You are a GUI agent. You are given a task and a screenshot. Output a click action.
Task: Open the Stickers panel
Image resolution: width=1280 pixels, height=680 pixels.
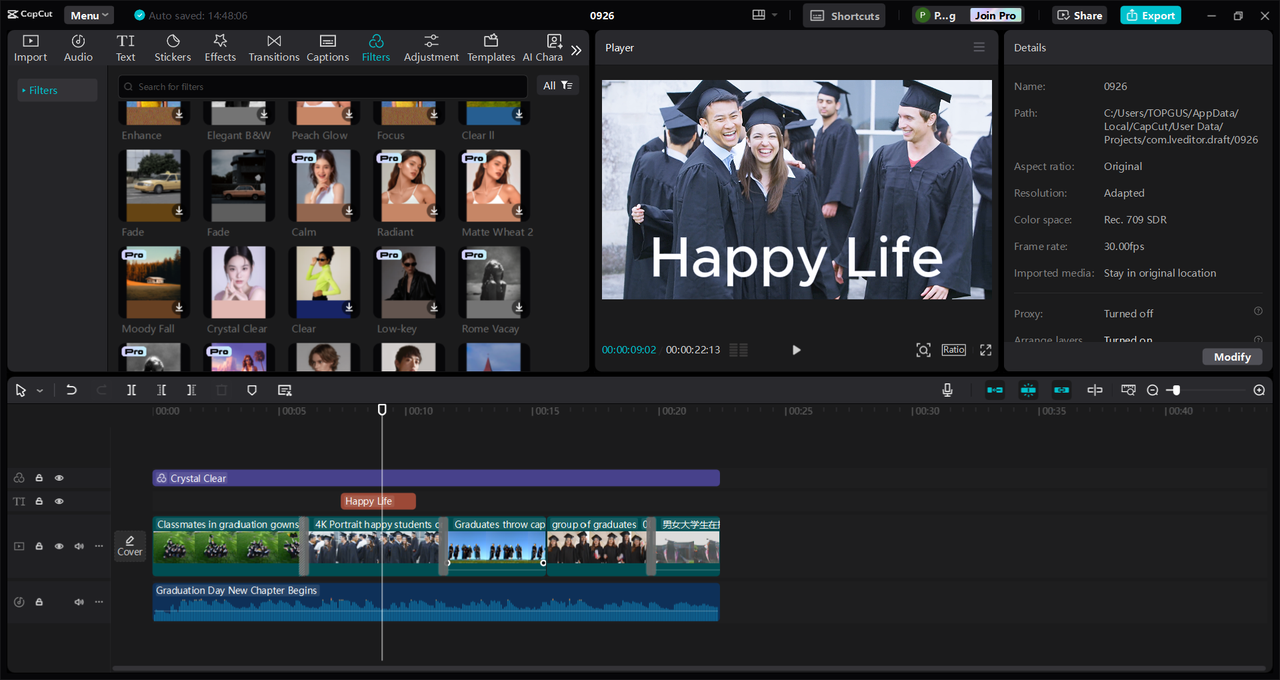coord(172,48)
